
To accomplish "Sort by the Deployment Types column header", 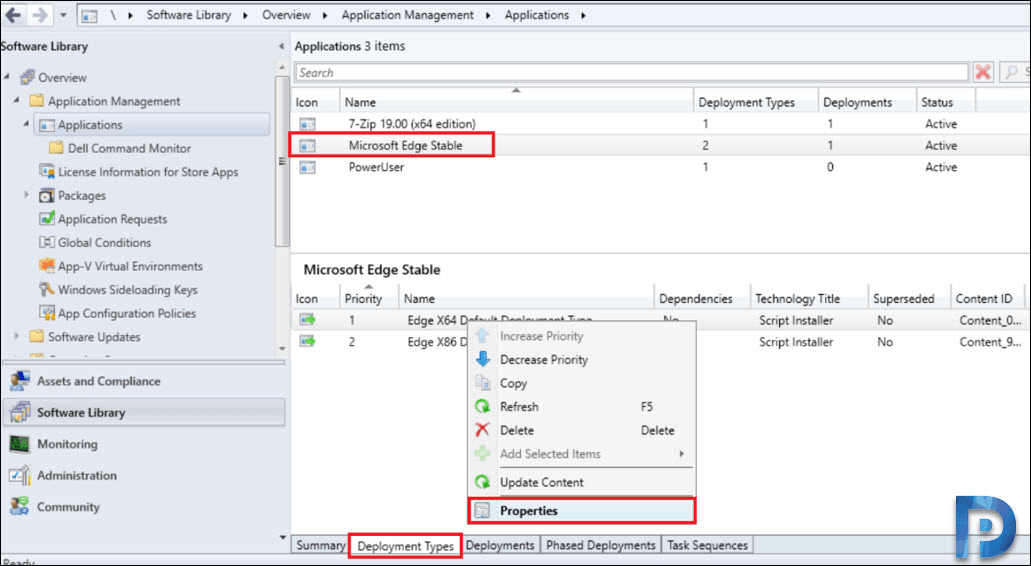I will [755, 102].
